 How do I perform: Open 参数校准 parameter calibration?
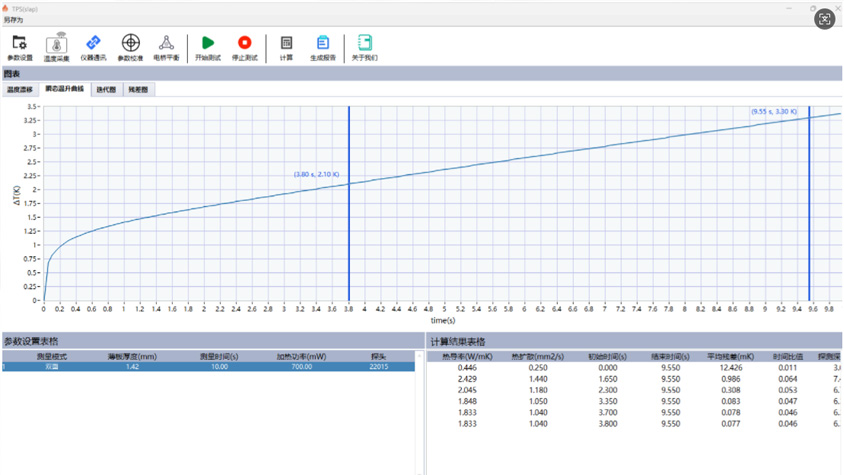(130, 47)
